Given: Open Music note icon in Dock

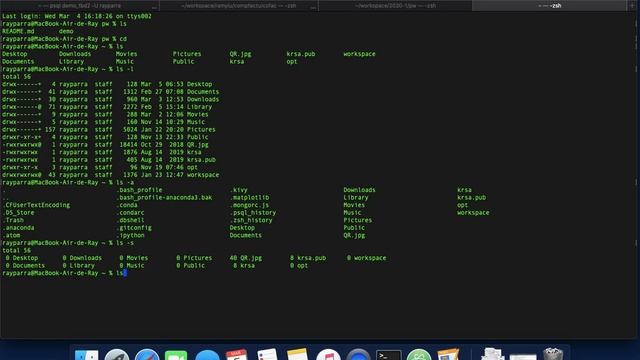Looking at the screenshot, I should 328,354.
